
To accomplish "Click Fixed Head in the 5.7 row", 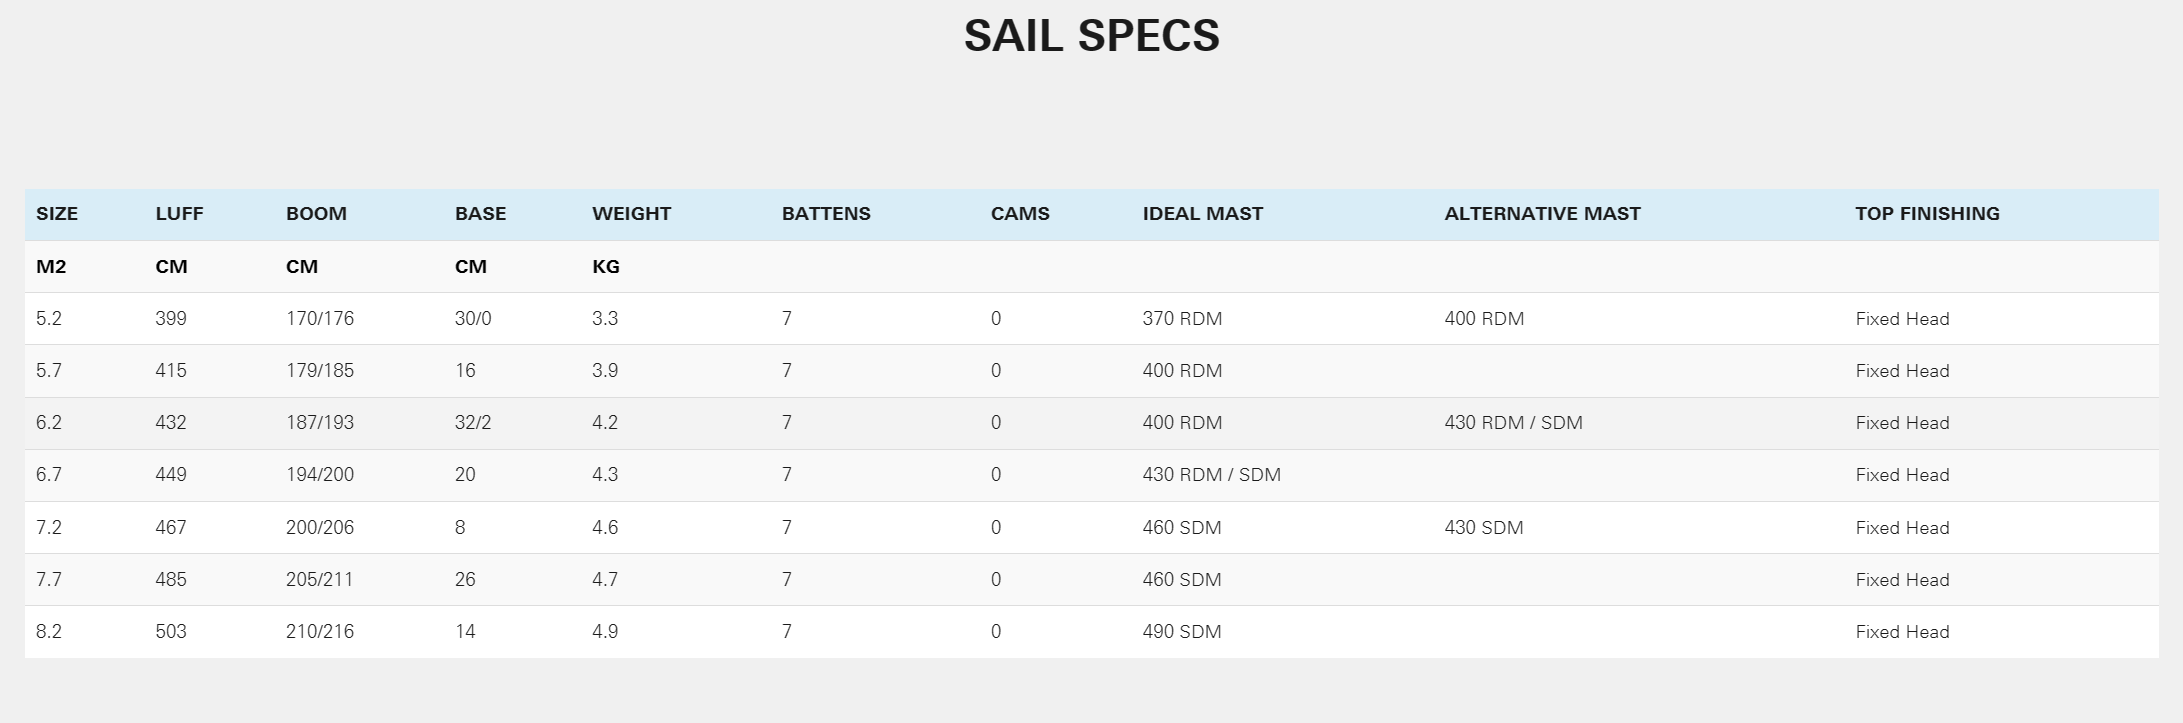I will (1902, 370).
